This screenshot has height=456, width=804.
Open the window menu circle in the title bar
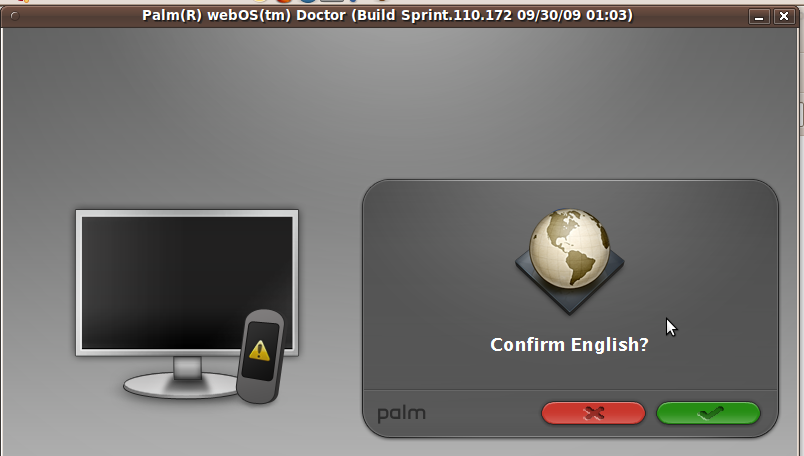coord(15,16)
